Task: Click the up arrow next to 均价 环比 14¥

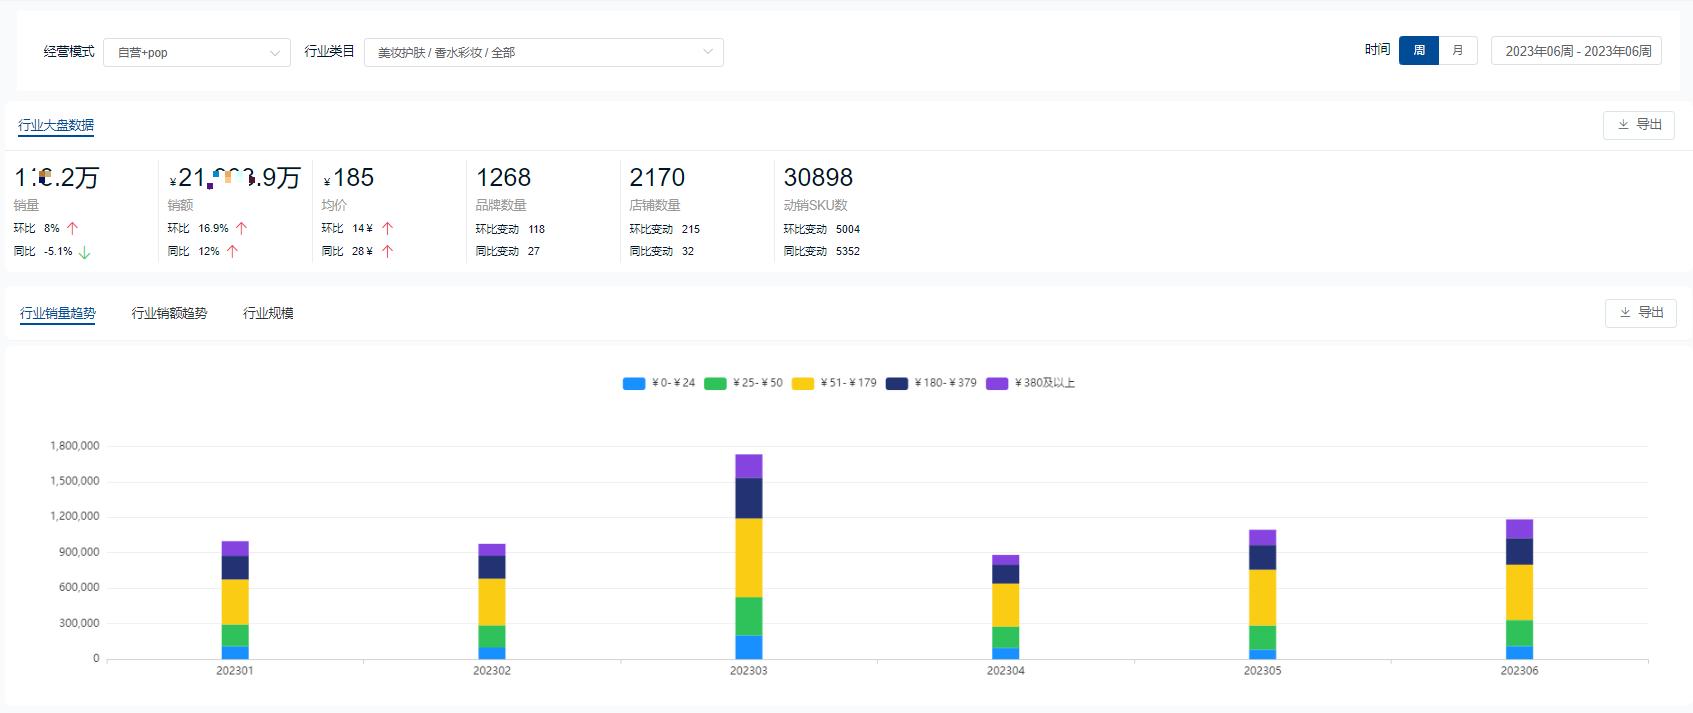Action: pyautogui.click(x=387, y=228)
